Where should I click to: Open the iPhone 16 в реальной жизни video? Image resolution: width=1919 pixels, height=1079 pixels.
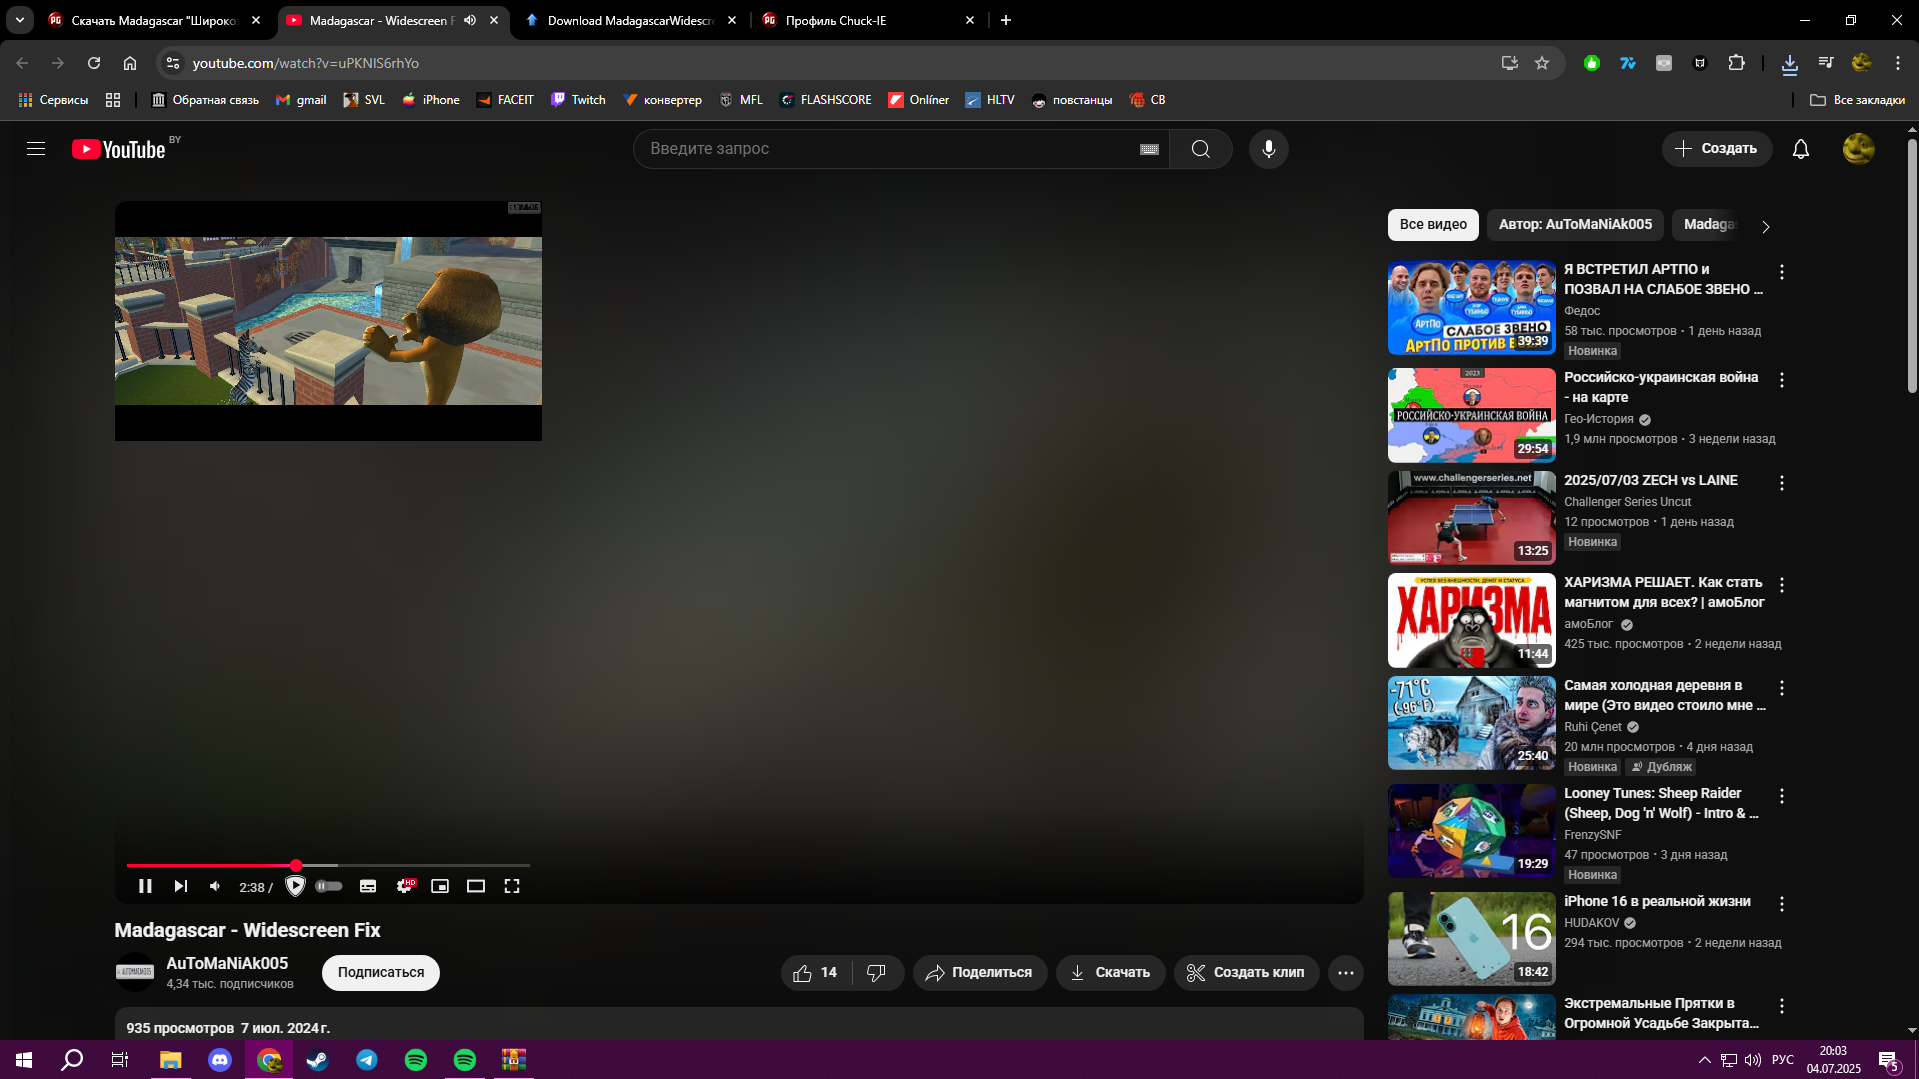[1657, 901]
